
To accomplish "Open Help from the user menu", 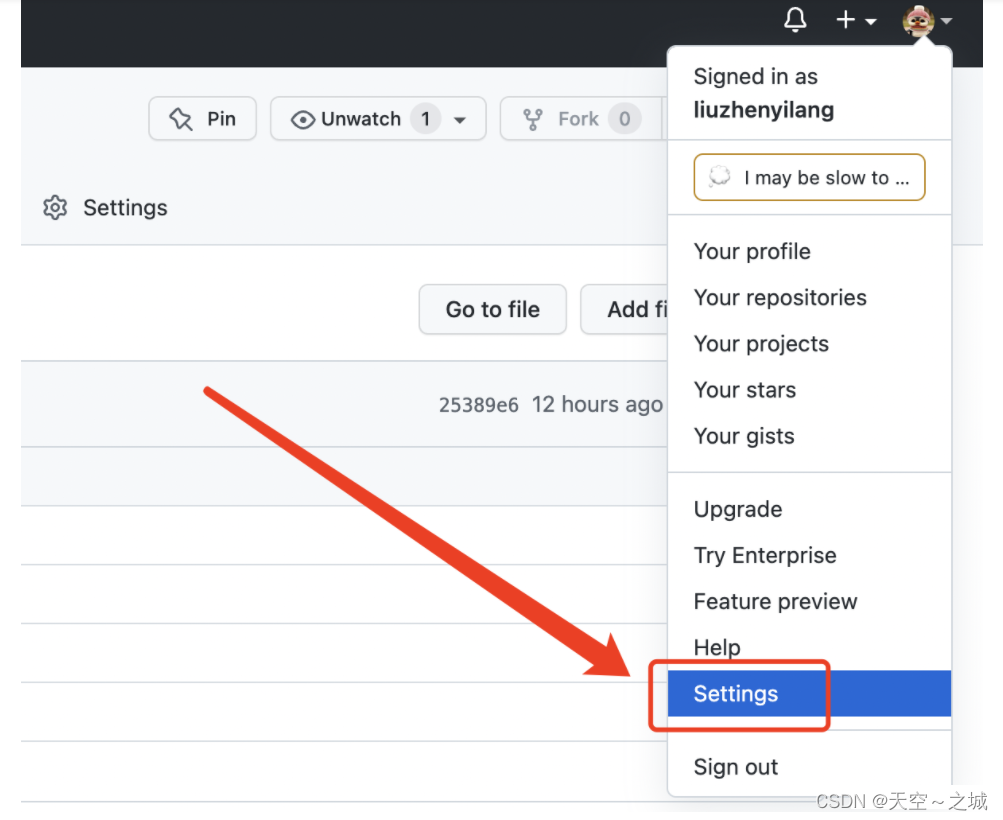I will (809, 647).
